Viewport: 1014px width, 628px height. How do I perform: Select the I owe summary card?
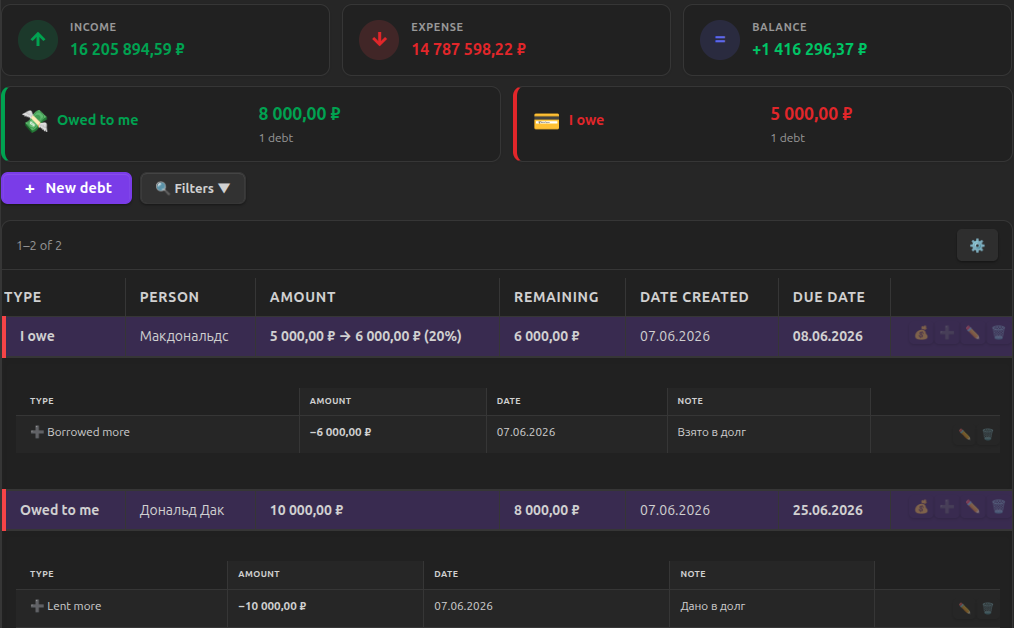point(762,124)
